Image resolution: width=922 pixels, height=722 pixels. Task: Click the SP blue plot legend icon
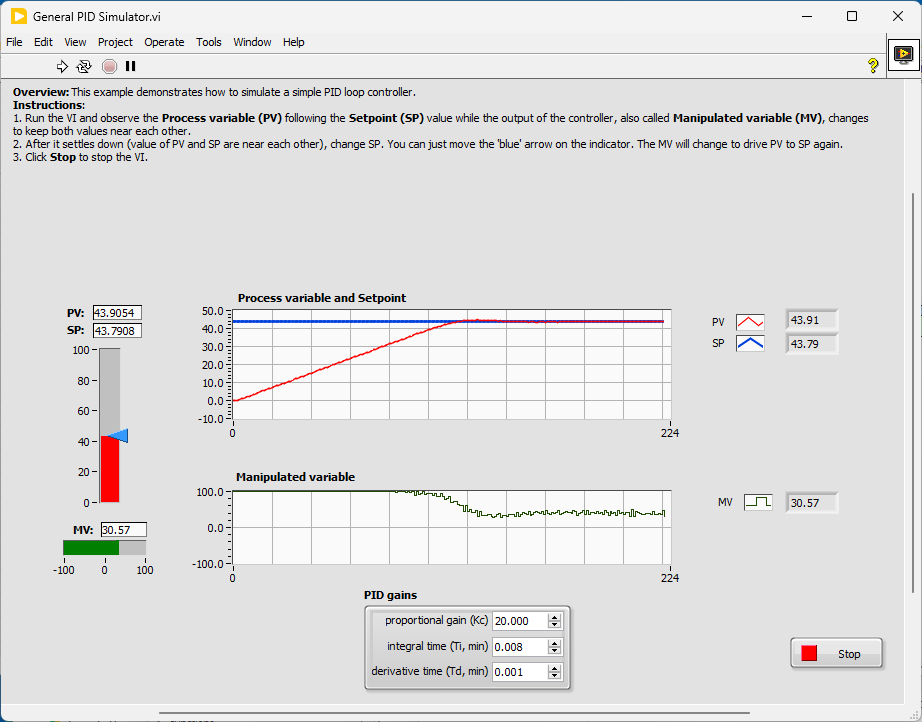point(750,343)
